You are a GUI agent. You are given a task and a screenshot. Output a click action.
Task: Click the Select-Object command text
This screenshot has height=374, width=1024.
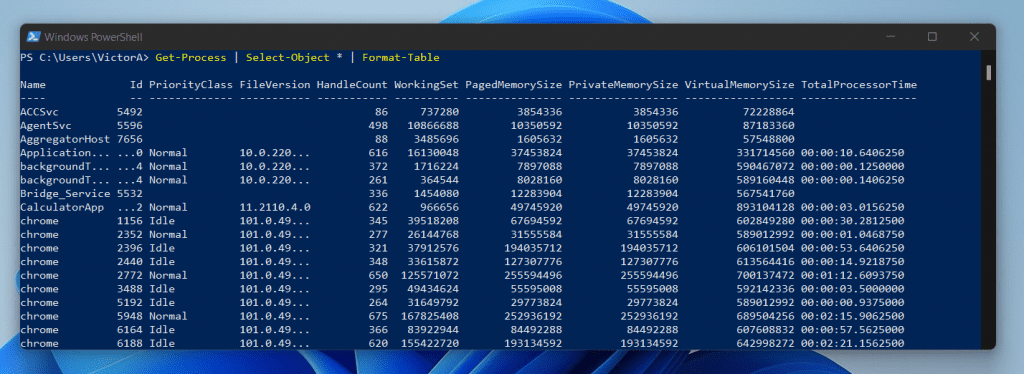pos(287,57)
